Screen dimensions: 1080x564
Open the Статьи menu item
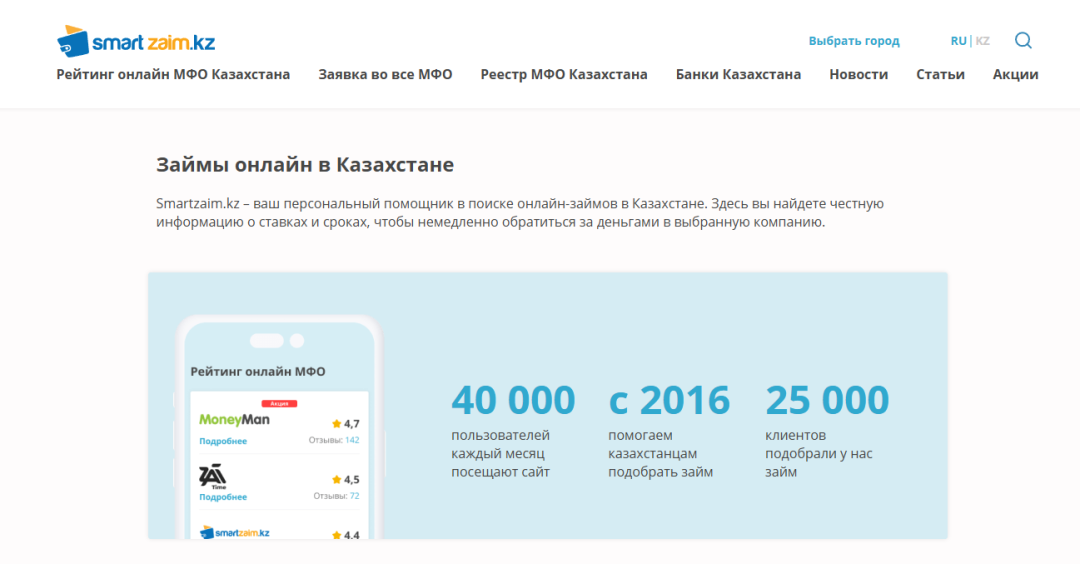click(x=940, y=74)
